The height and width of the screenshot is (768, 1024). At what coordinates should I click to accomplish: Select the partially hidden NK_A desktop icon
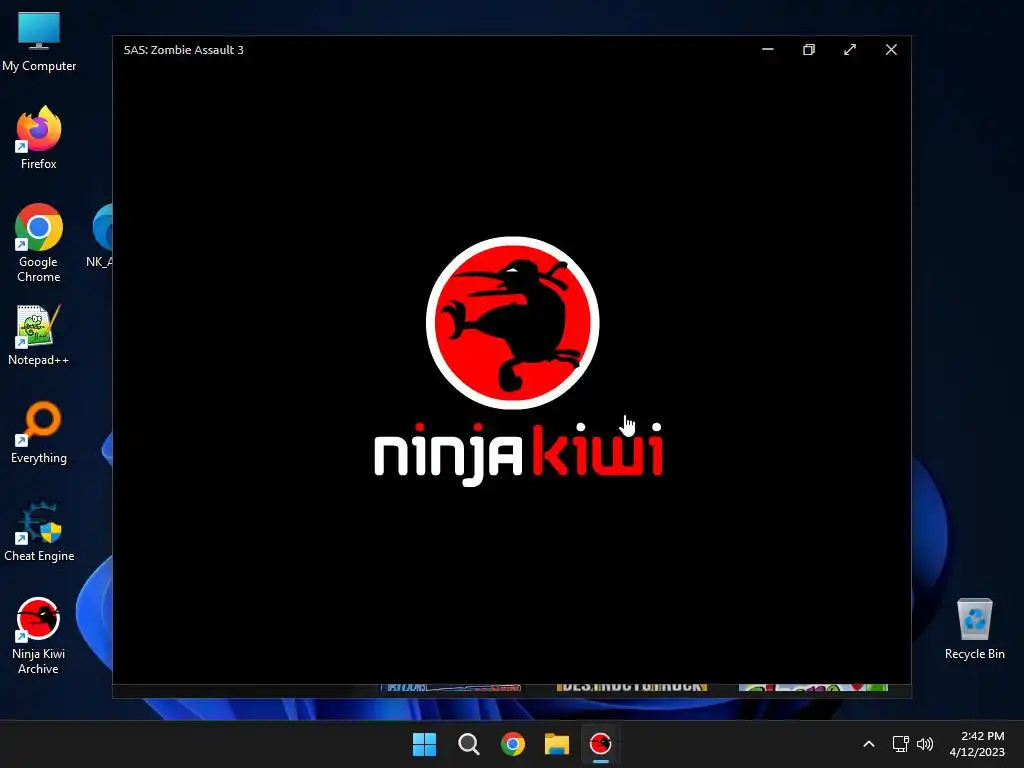coord(102,236)
